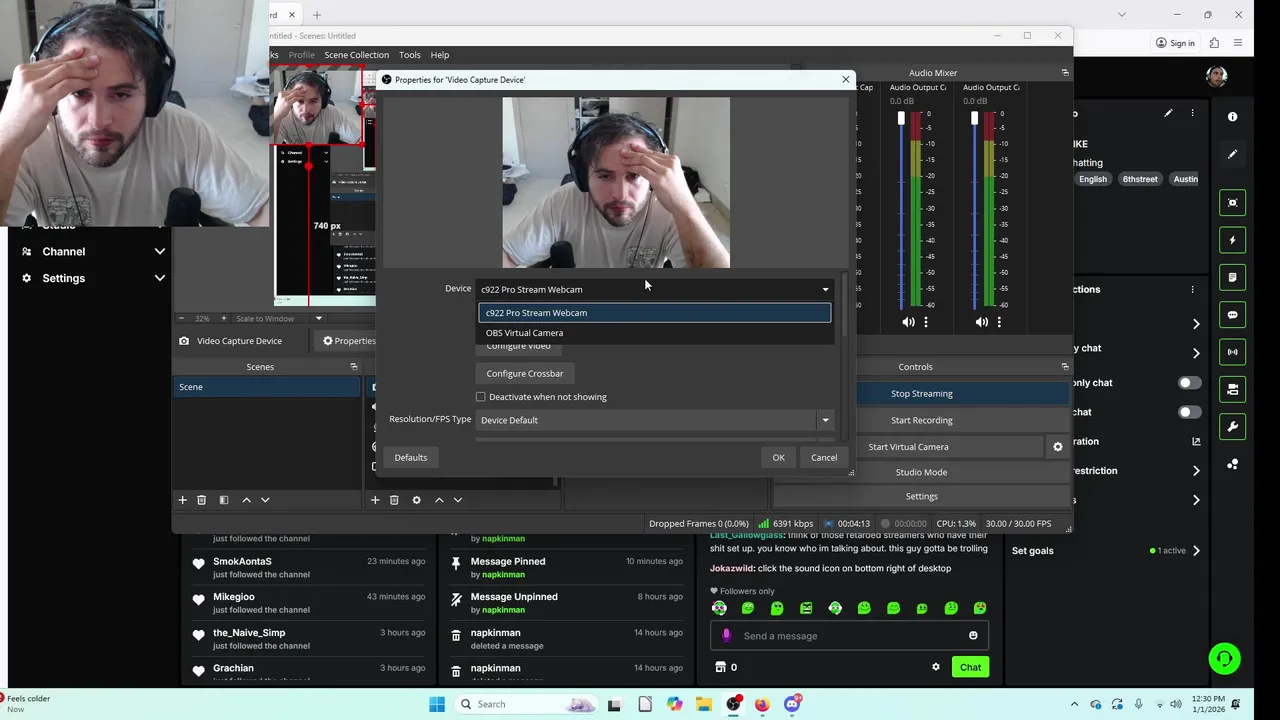Open lightning bolt quick actions in sidebar

1233,240
